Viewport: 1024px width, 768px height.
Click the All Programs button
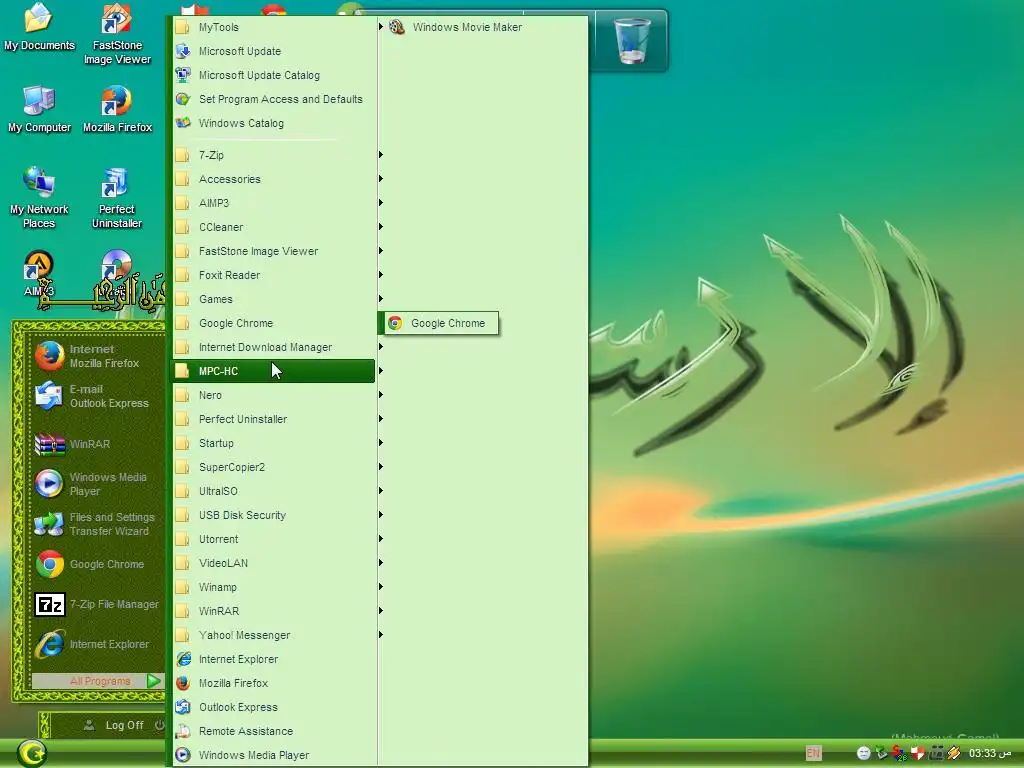[x=97, y=681]
